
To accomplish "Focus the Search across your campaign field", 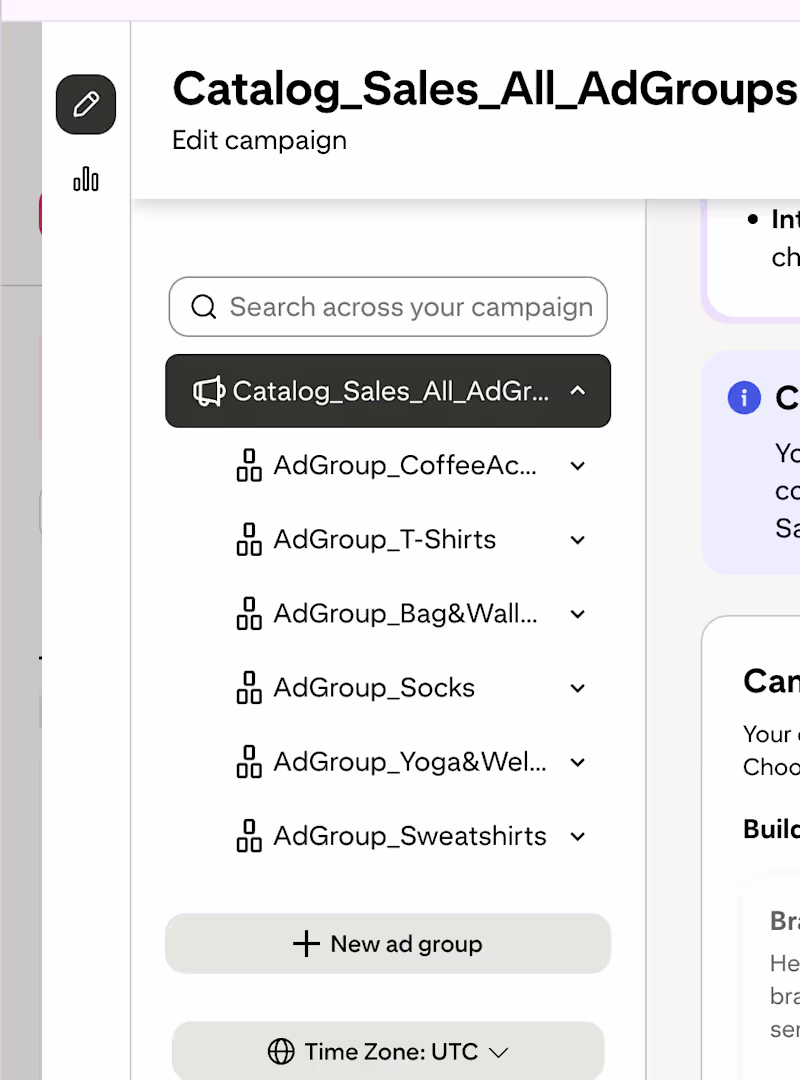I will [x=388, y=307].
